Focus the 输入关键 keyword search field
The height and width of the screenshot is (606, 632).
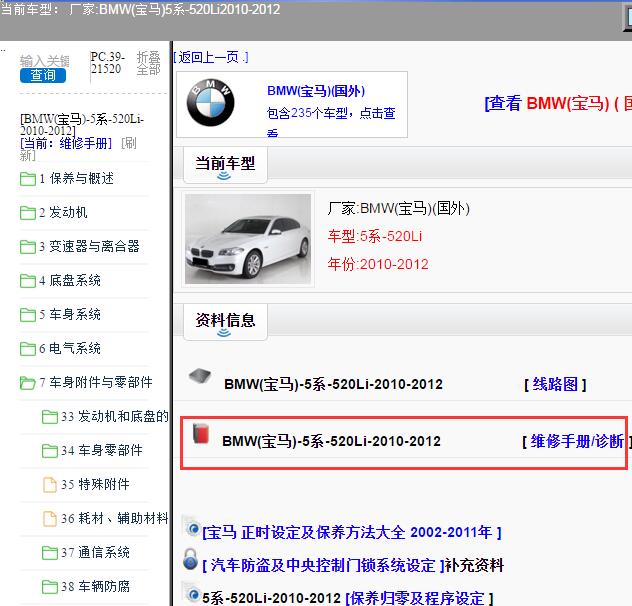(x=45, y=61)
